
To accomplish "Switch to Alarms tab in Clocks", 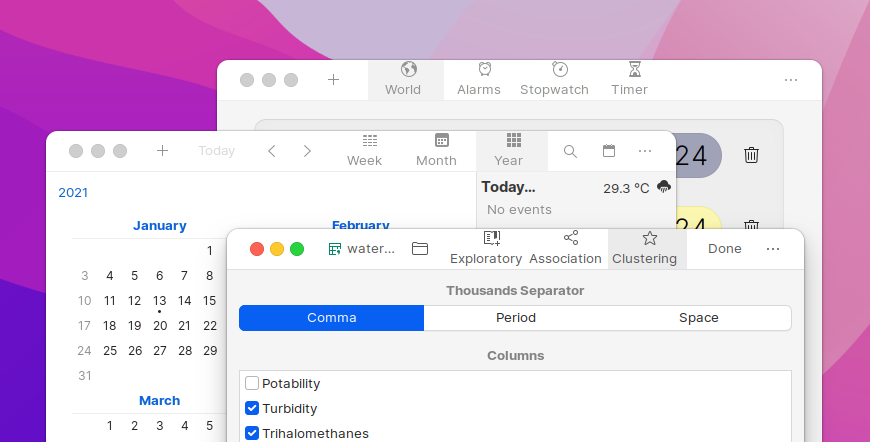I will click(479, 80).
